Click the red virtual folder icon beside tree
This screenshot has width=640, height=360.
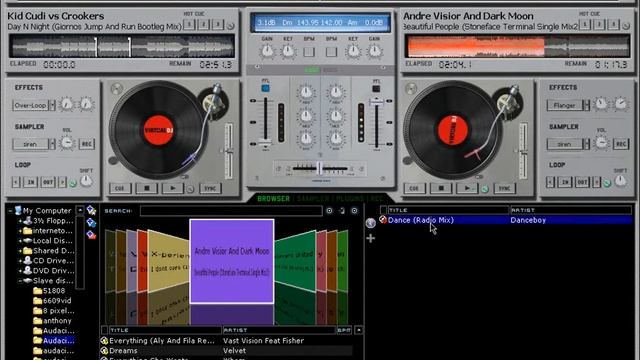click(91, 235)
